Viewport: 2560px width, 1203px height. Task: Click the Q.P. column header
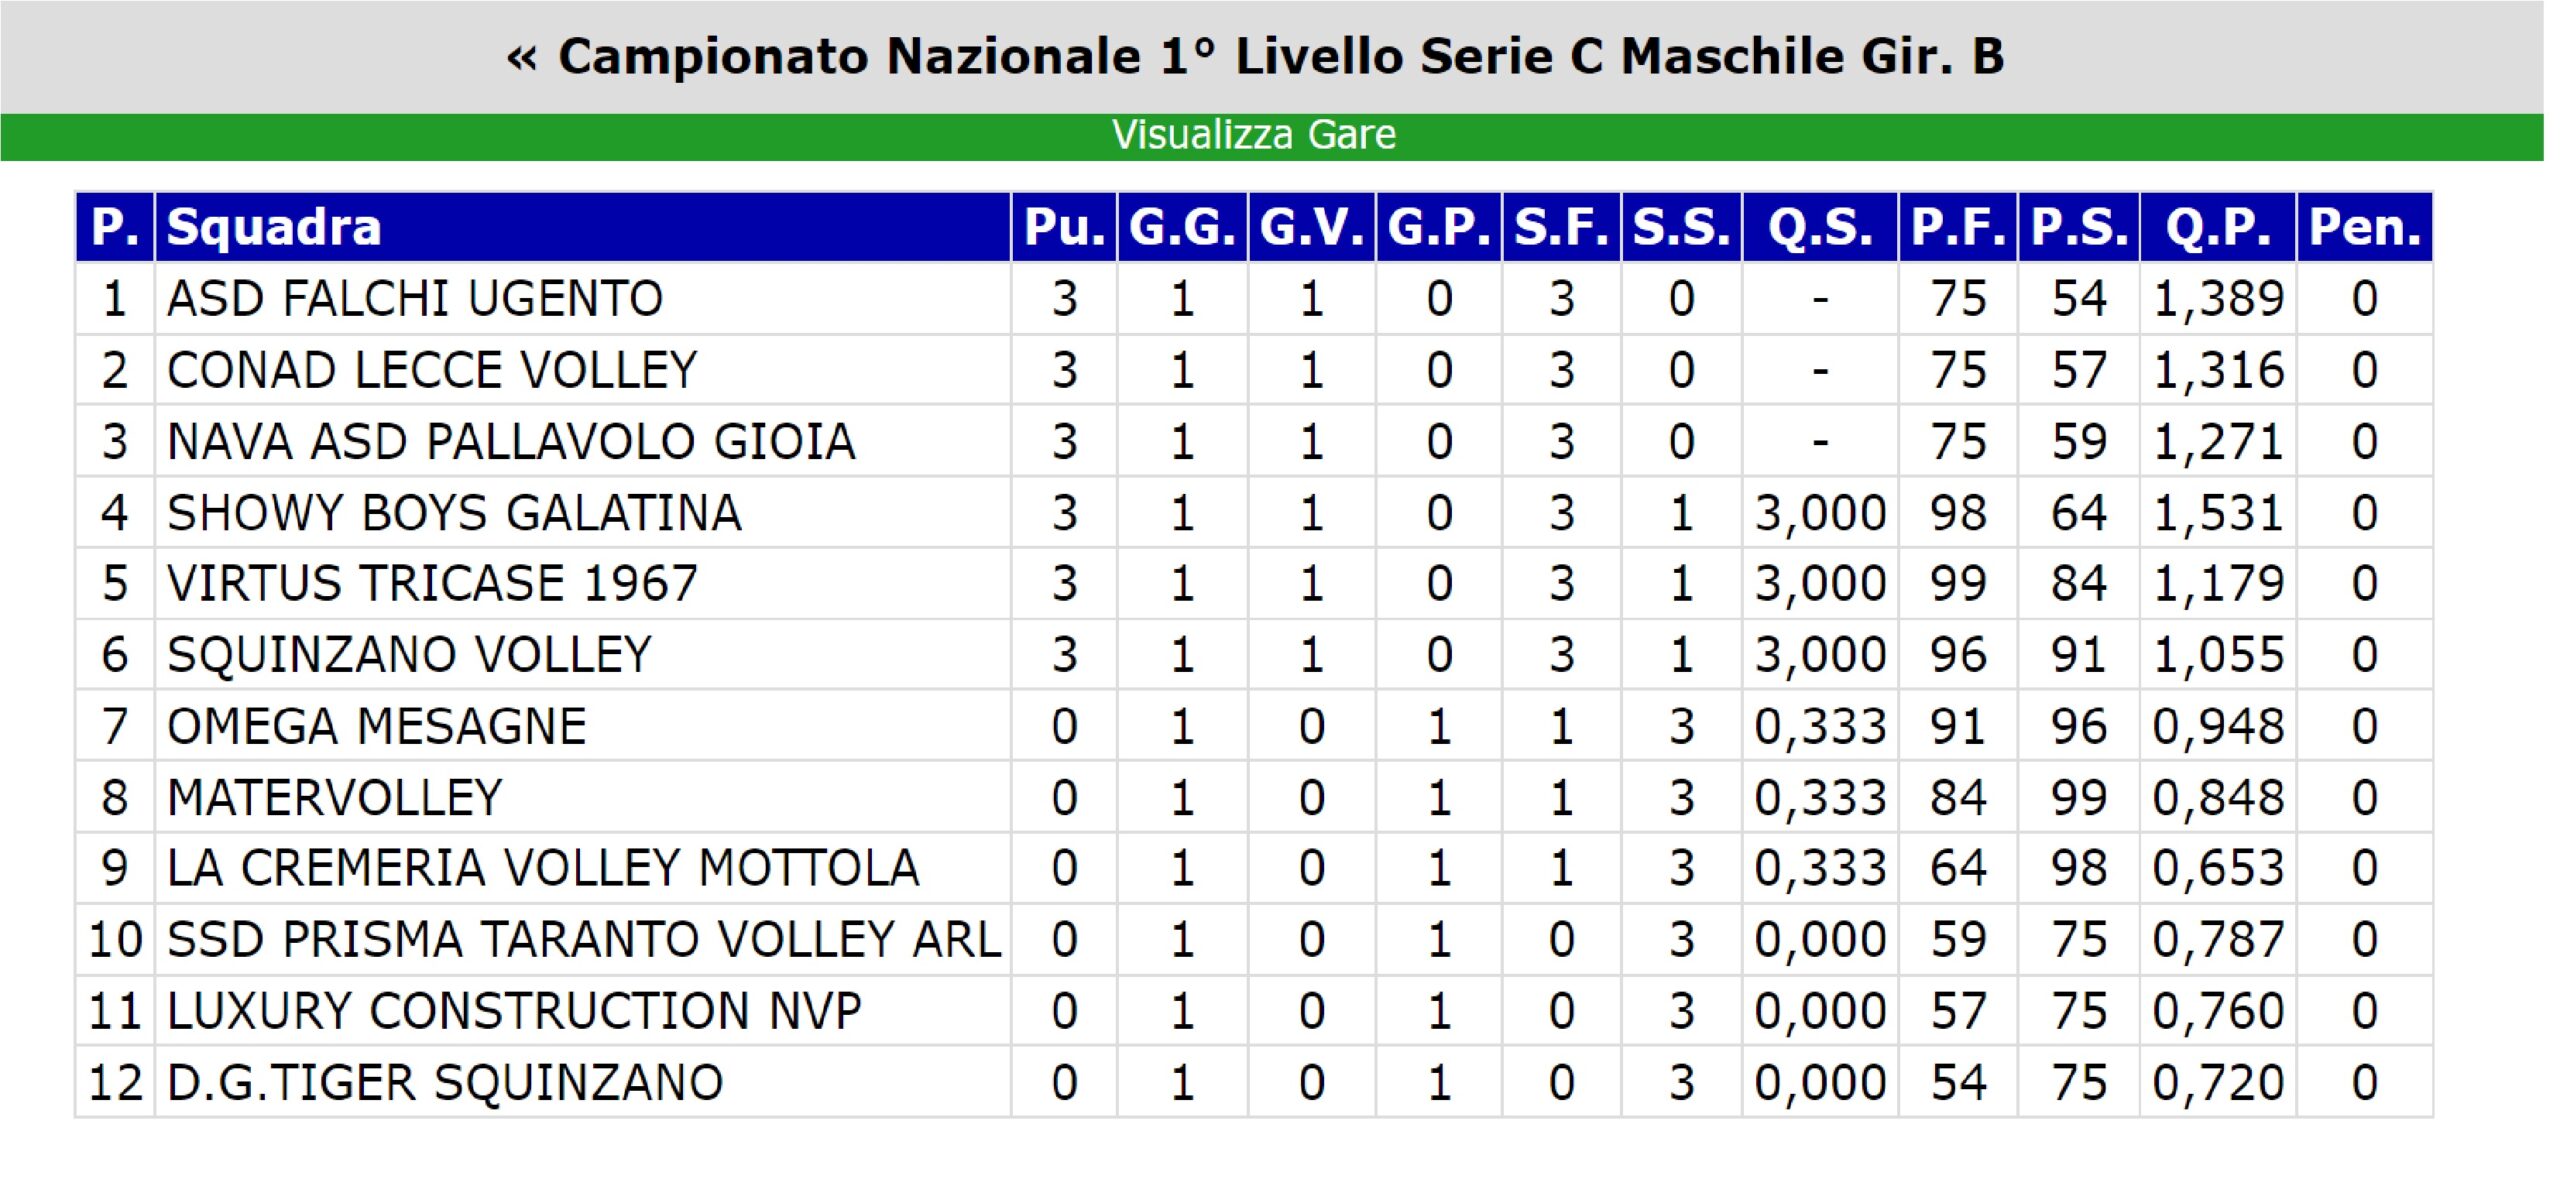[2218, 227]
